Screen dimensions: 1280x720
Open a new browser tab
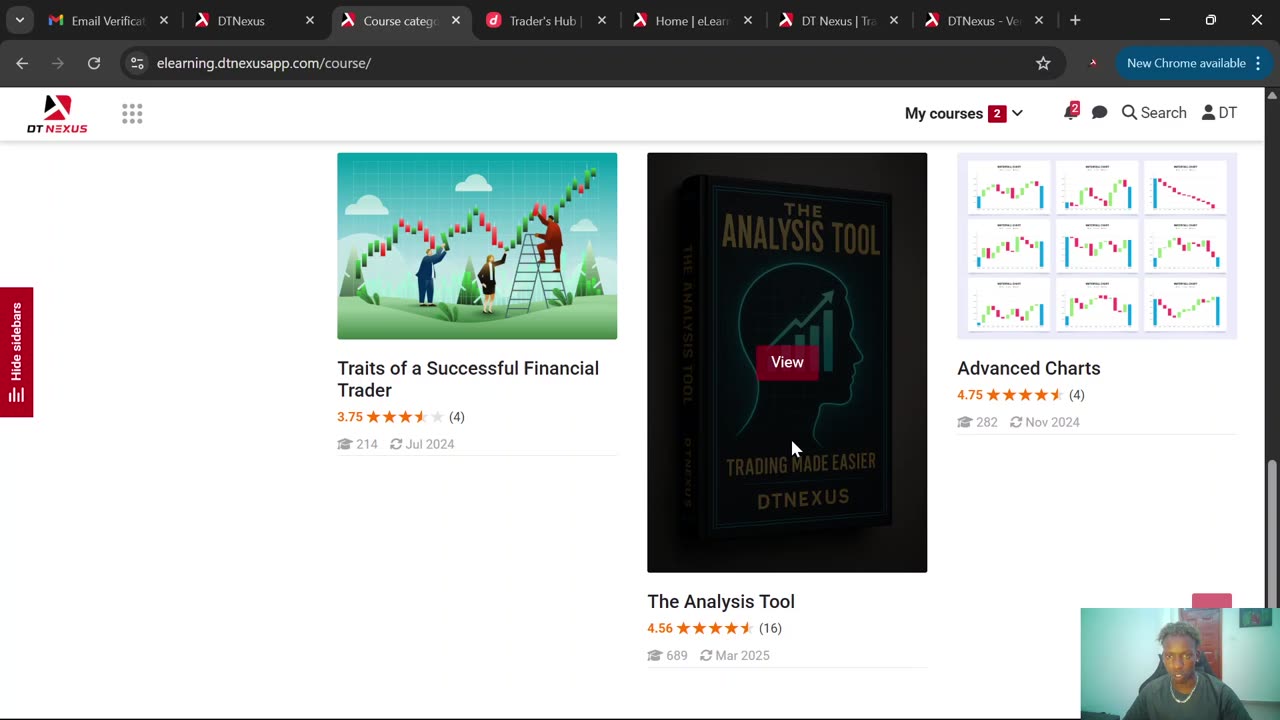pos(1075,20)
